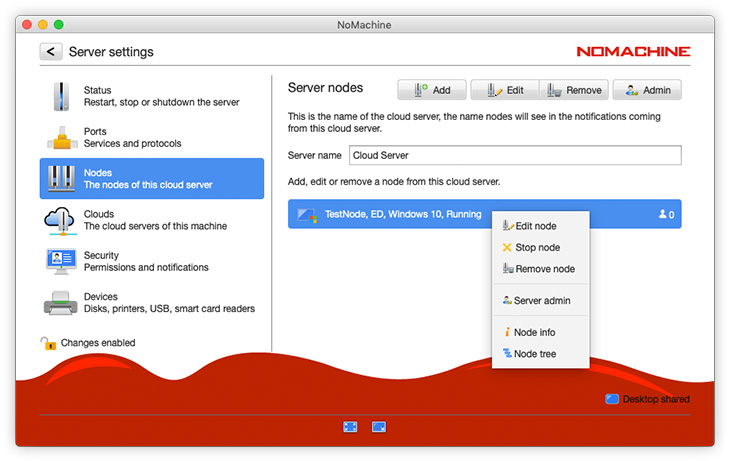Screen dimensions: 730x461
Task: Click the Changes enabled padlock icon
Action: click(48, 343)
